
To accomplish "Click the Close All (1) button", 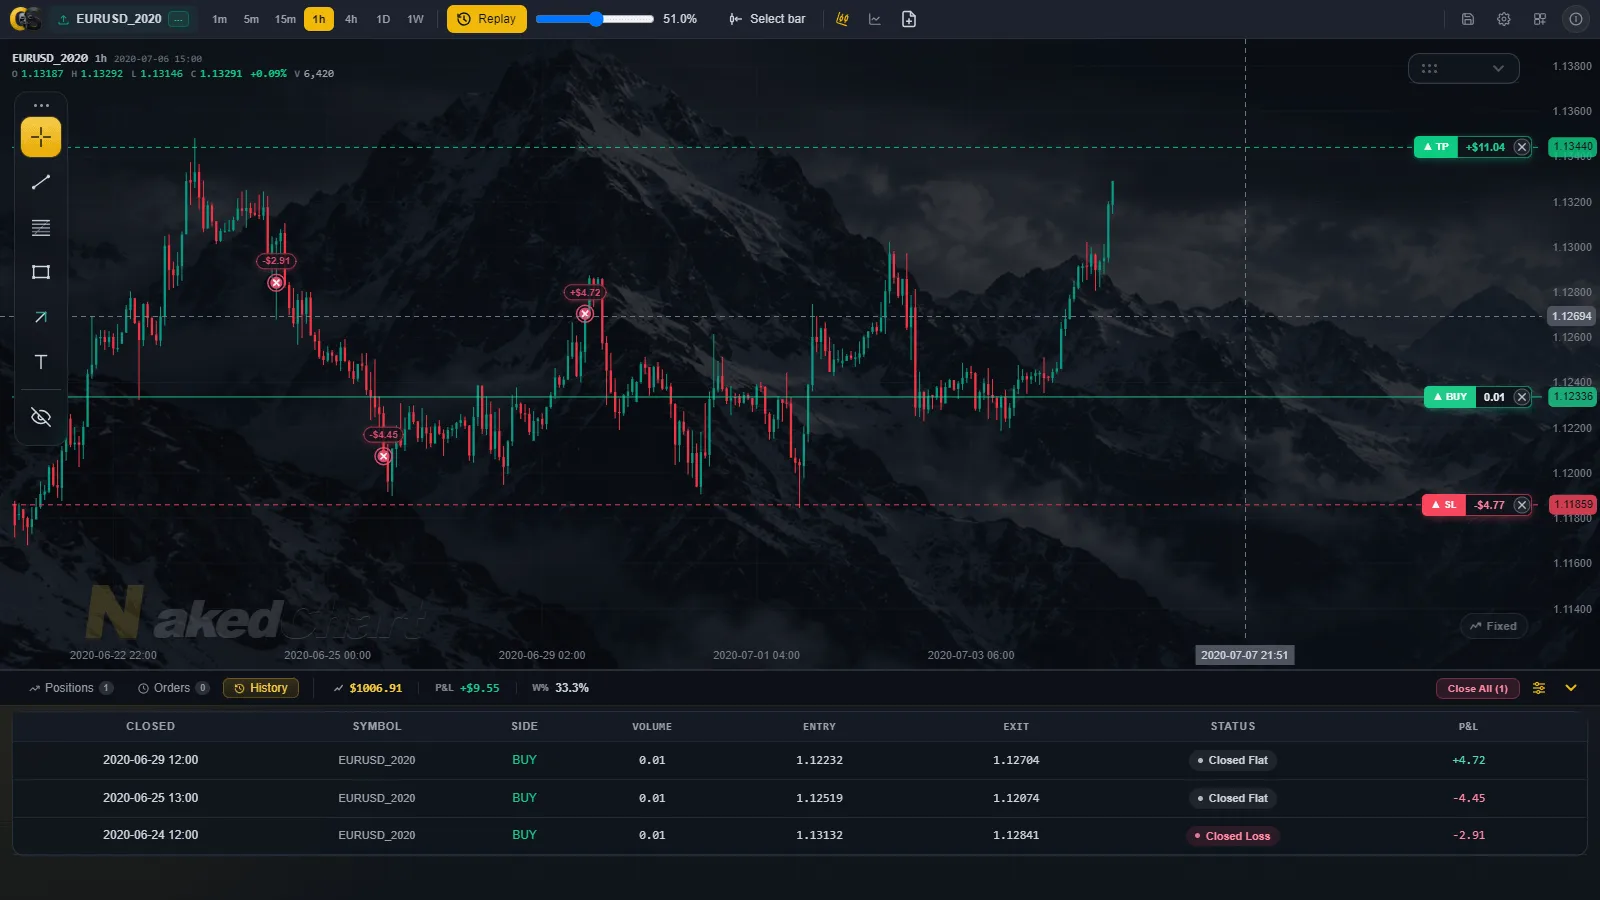I will pyautogui.click(x=1478, y=688).
